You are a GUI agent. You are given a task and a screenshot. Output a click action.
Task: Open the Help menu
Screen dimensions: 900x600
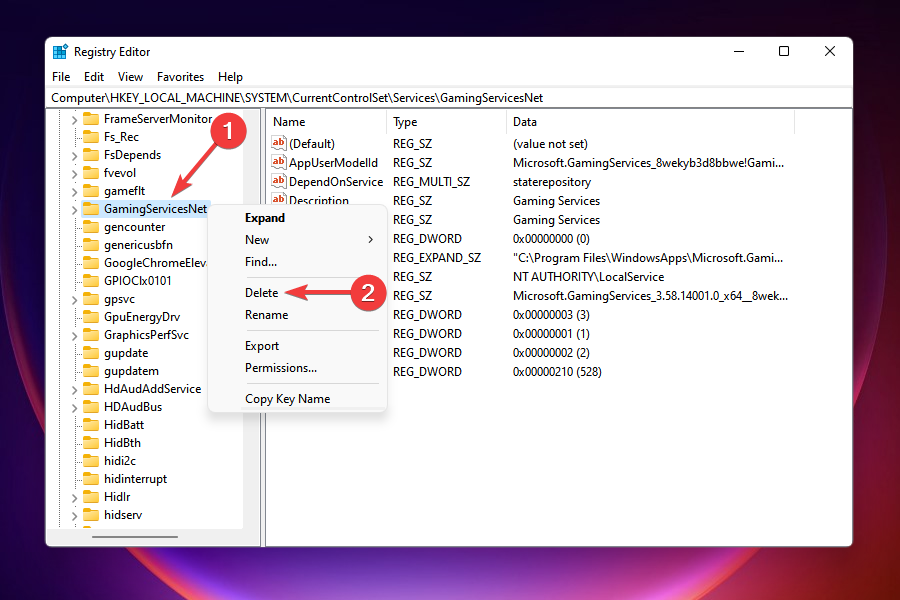(230, 77)
